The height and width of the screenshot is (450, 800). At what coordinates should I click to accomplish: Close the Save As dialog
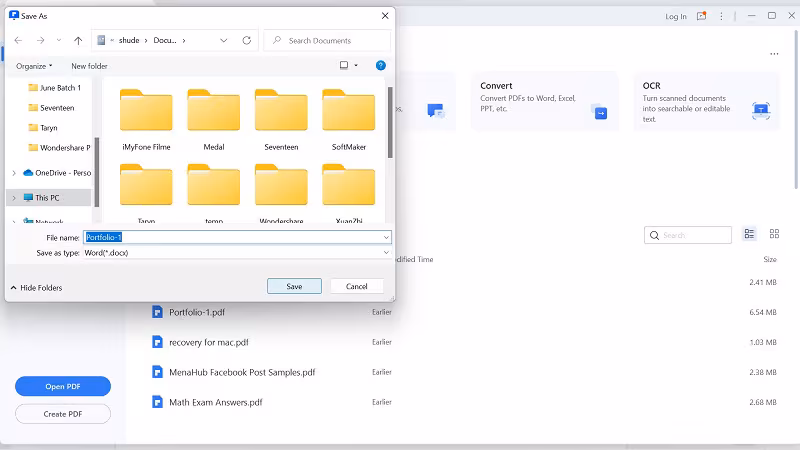pos(385,16)
